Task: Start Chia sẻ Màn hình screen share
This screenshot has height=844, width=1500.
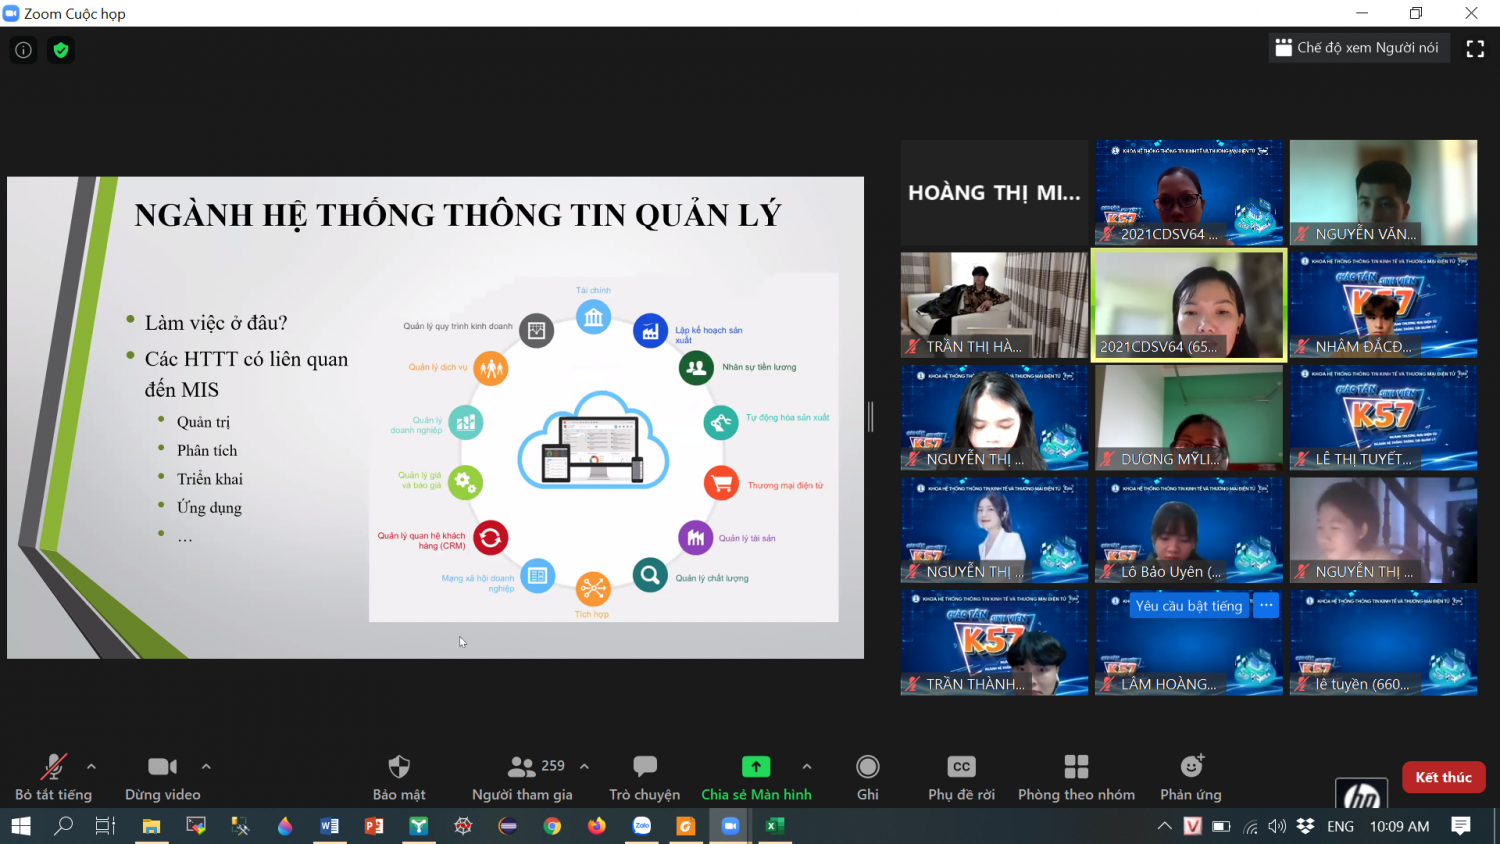Action: coord(756,778)
